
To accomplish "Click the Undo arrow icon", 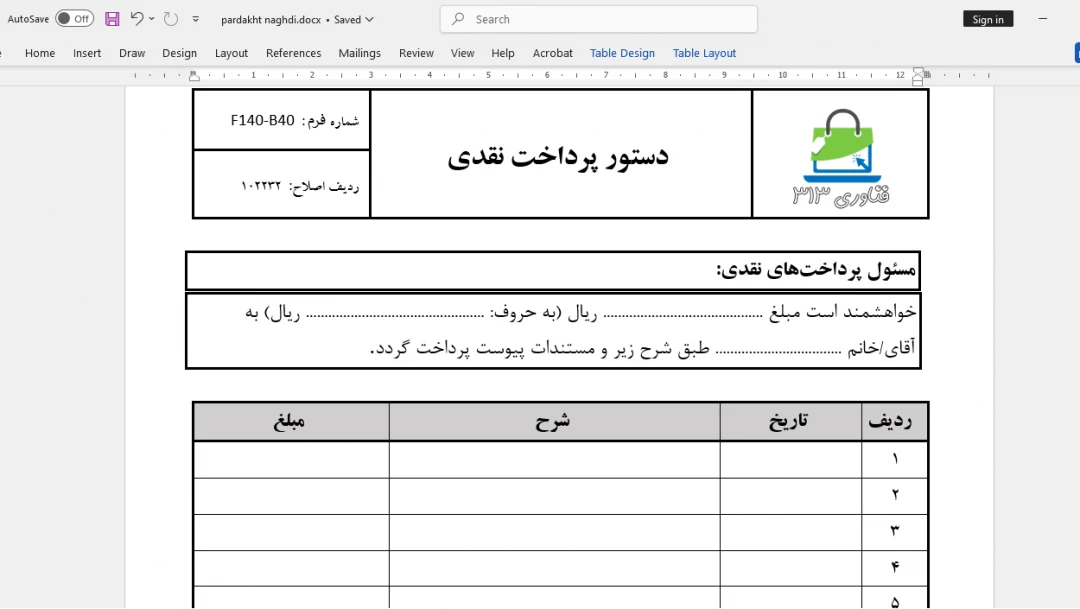I will [x=137, y=19].
